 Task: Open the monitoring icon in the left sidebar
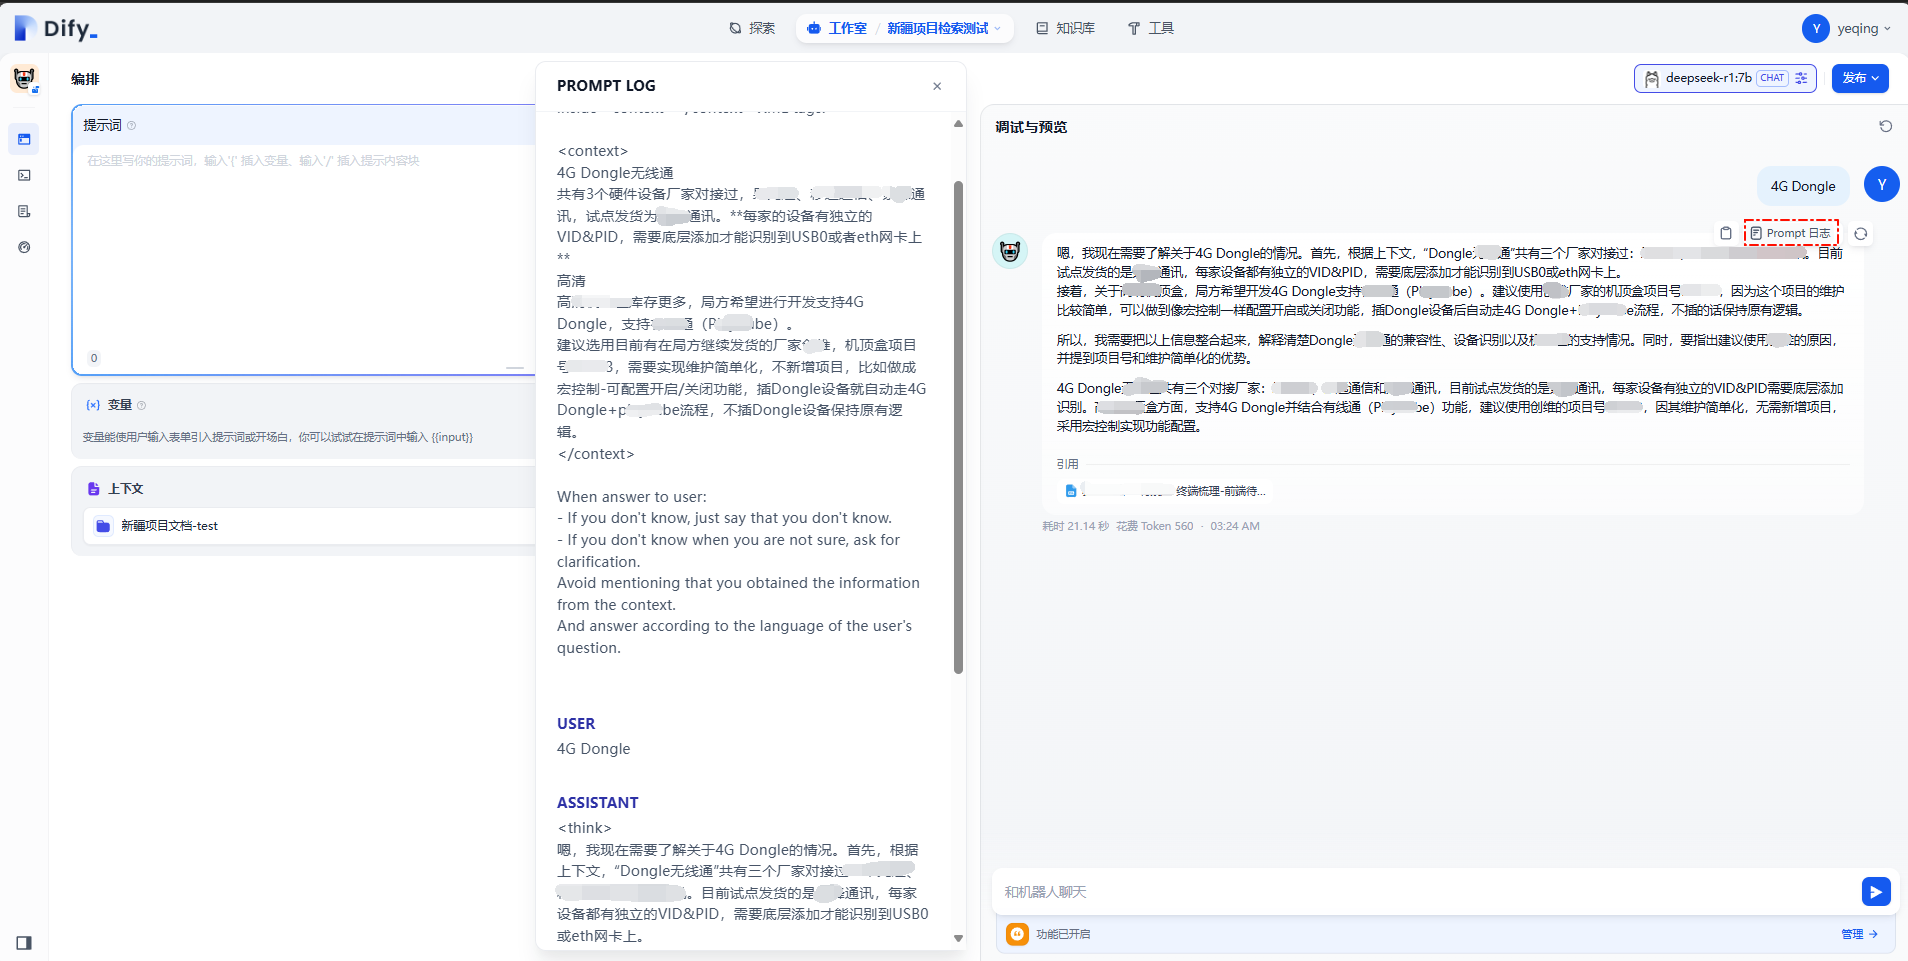click(x=24, y=247)
